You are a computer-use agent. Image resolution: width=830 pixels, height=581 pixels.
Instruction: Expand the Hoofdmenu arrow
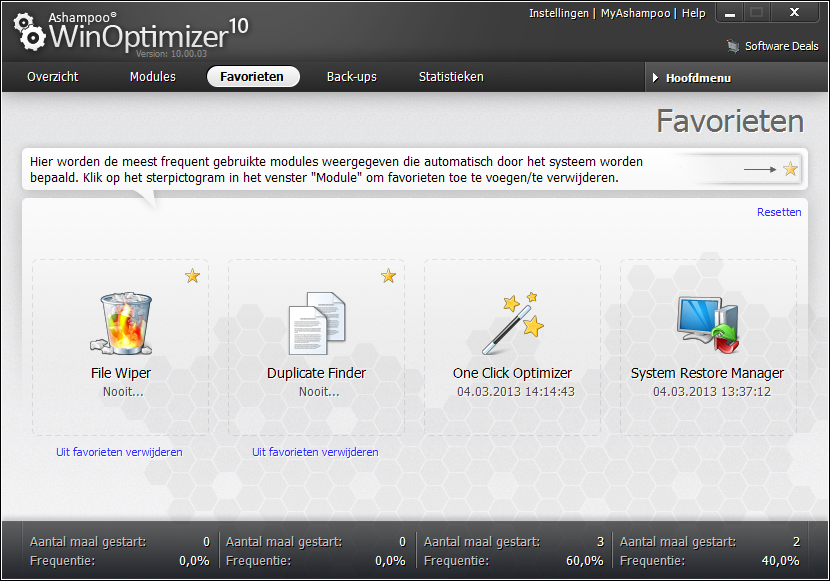pyautogui.click(x=655, y=78)
